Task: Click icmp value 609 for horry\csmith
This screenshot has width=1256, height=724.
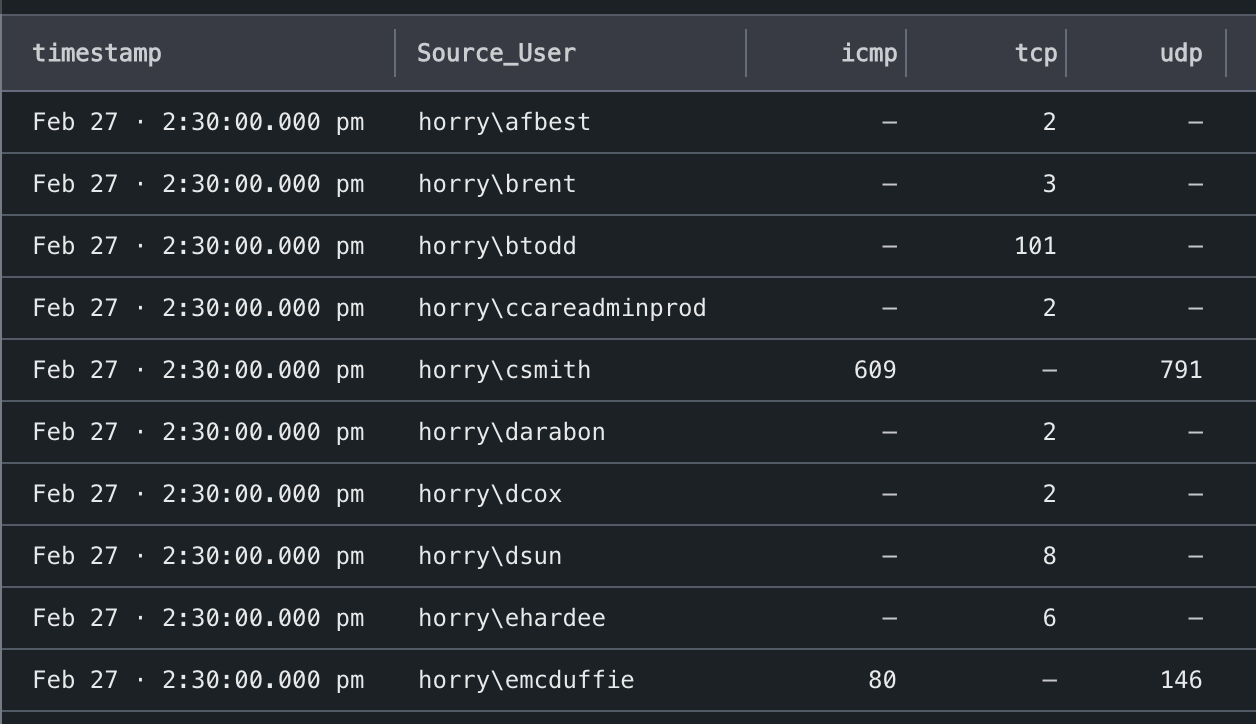Action: (876, 370)
